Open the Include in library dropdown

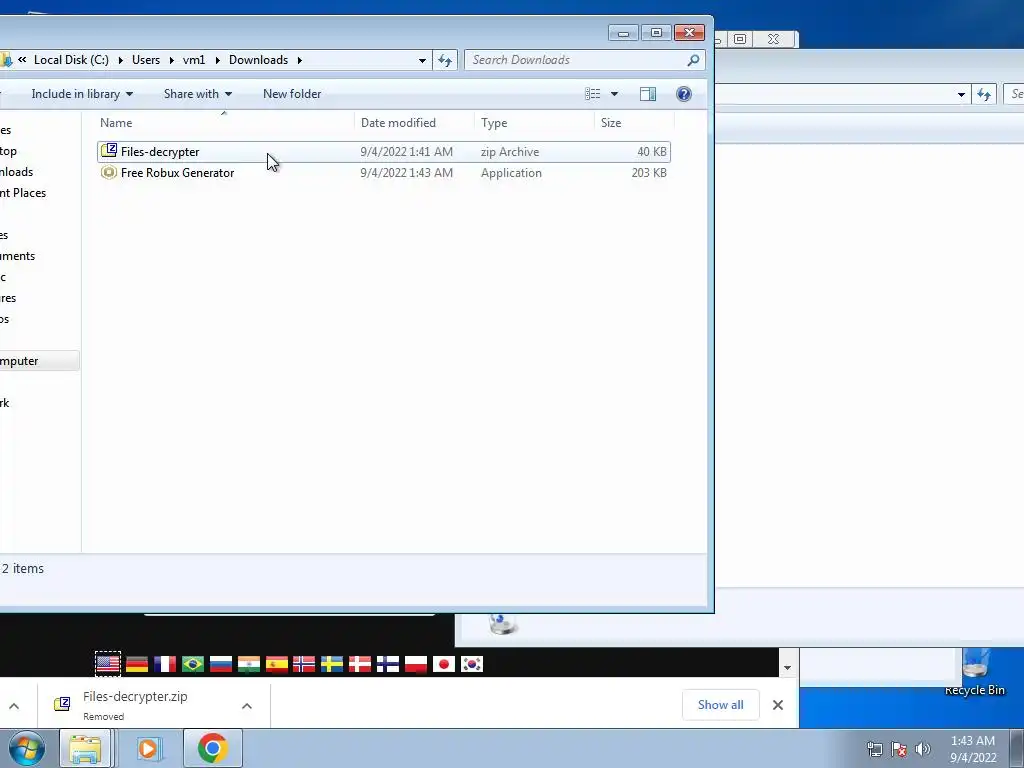(x=82, y=94)
